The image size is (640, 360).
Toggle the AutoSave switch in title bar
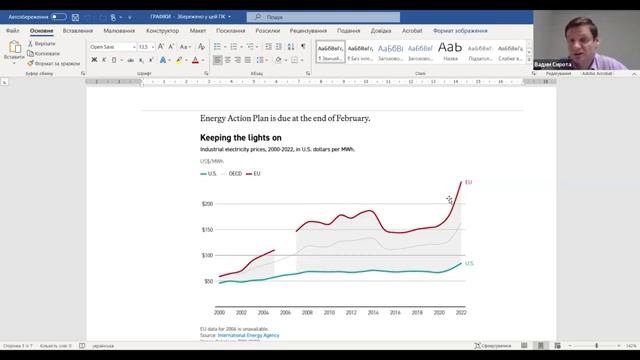59,17
